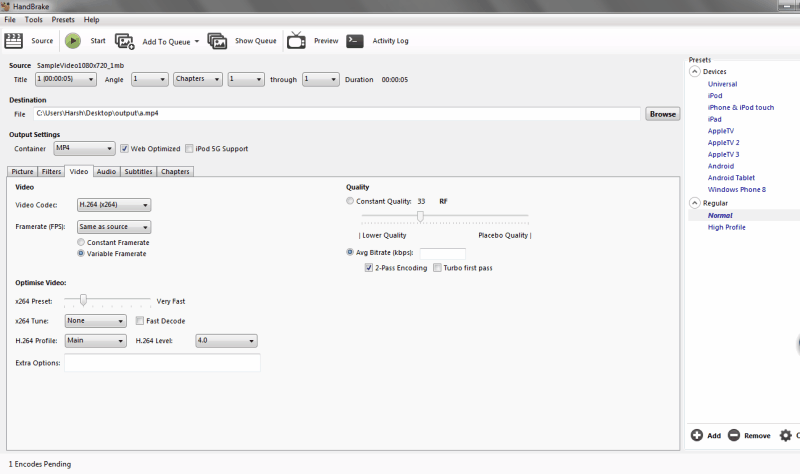Image resolution: width=800 pixels, height=474 pixels.
Task: Click the Constant Quality slider handle
Action: click(x=420, y=216)
